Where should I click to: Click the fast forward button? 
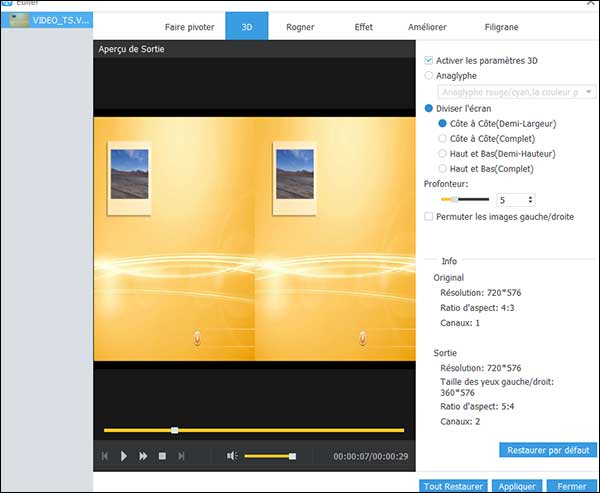[143, 456]
